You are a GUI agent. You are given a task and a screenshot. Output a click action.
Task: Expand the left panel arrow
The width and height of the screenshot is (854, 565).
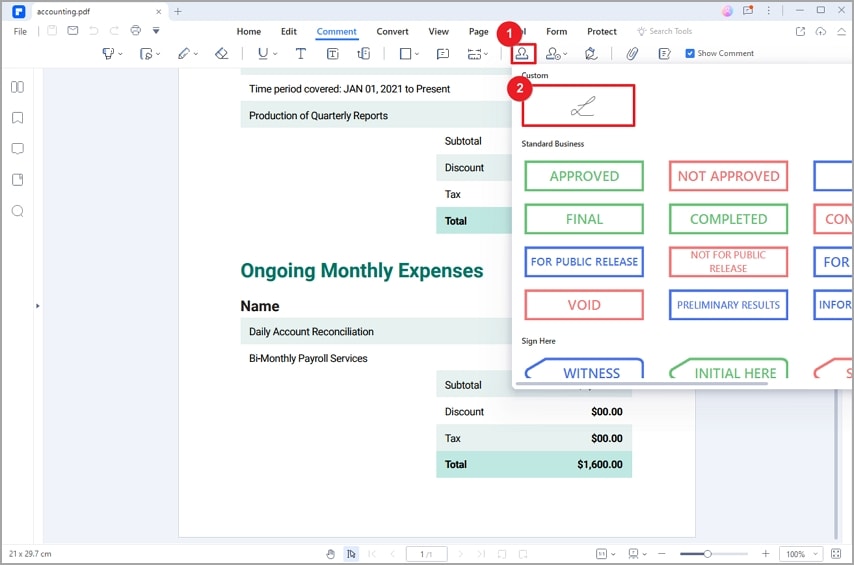click(38, 306)
